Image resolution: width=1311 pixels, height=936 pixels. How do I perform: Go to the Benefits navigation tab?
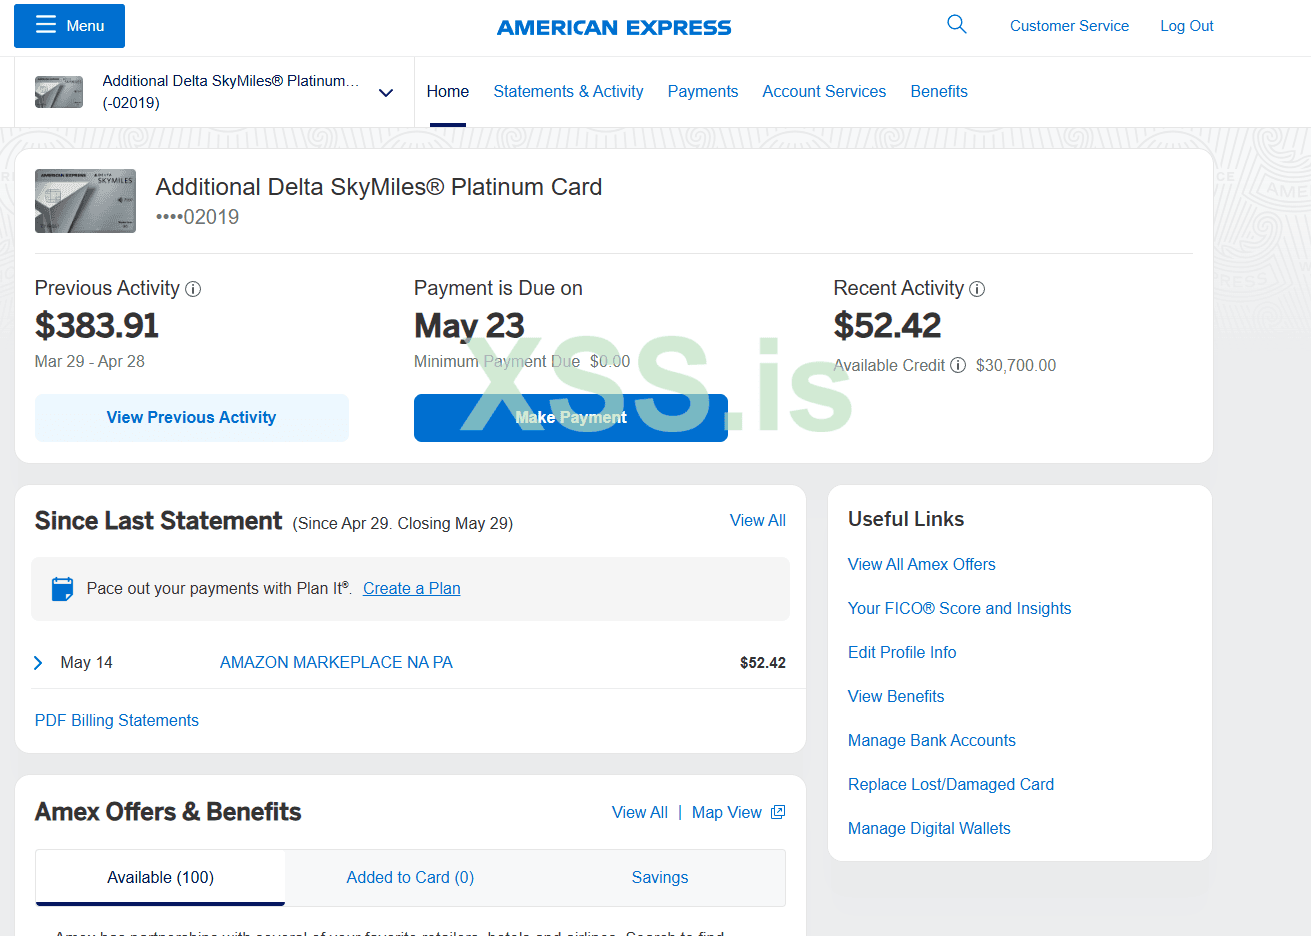click(938, 91)
